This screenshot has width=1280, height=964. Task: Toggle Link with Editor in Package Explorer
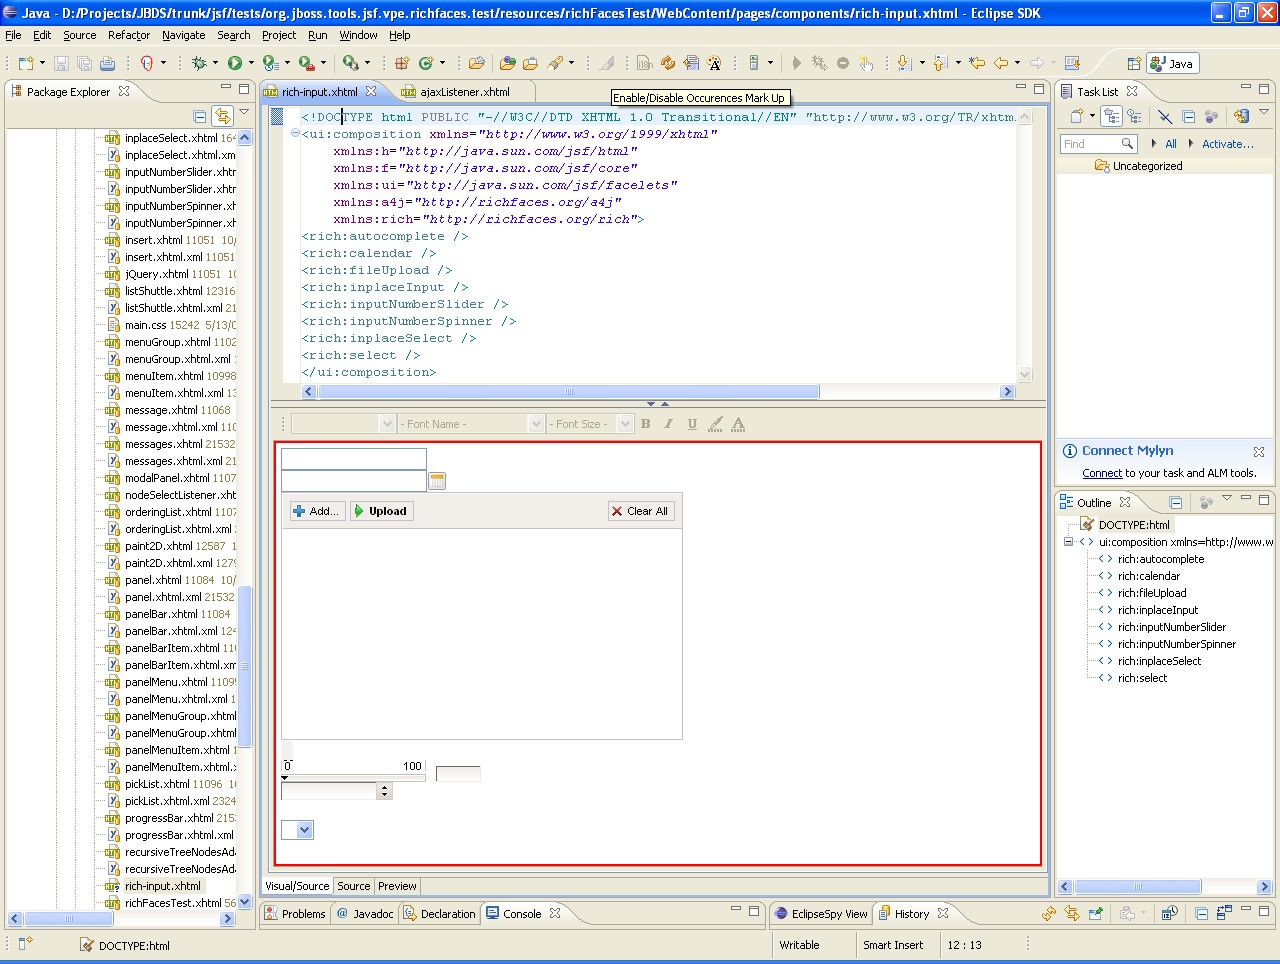(x=222, y=116)
